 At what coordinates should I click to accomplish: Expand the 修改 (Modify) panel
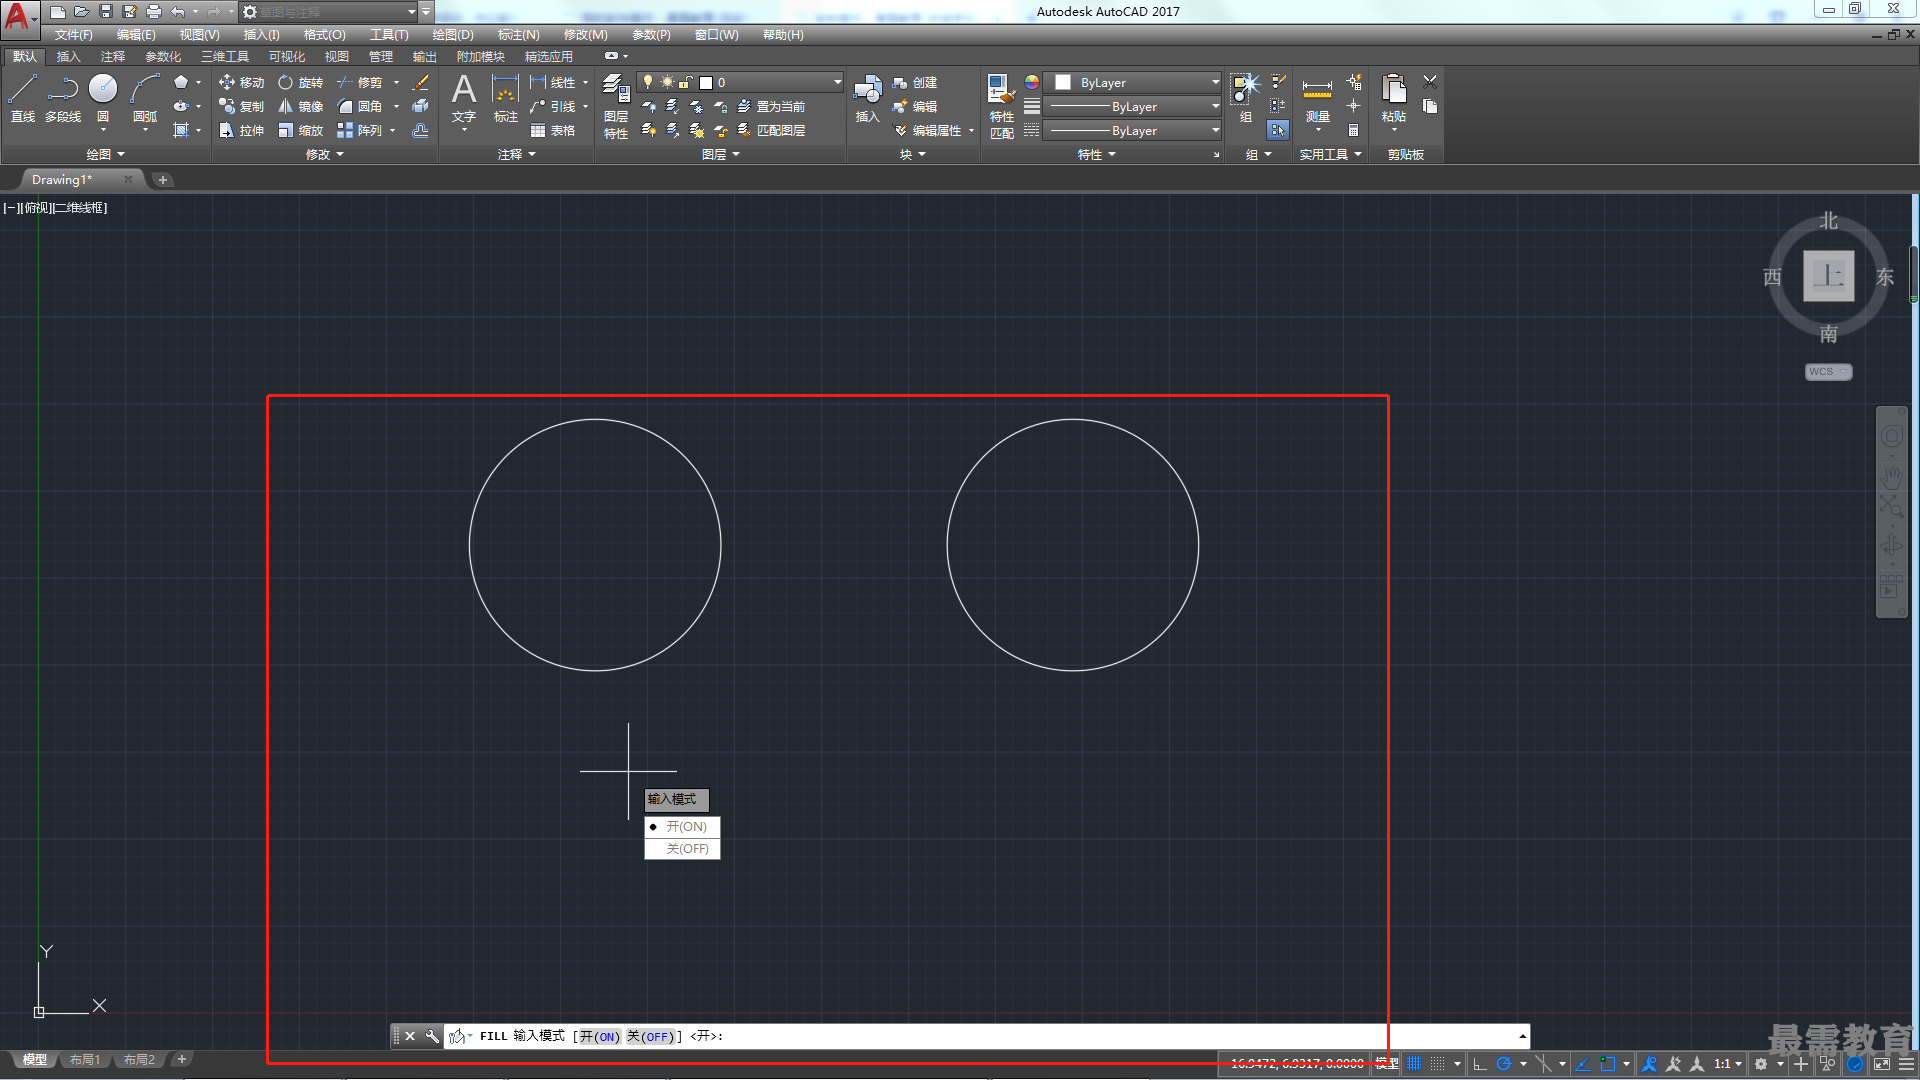coord(324,155)
